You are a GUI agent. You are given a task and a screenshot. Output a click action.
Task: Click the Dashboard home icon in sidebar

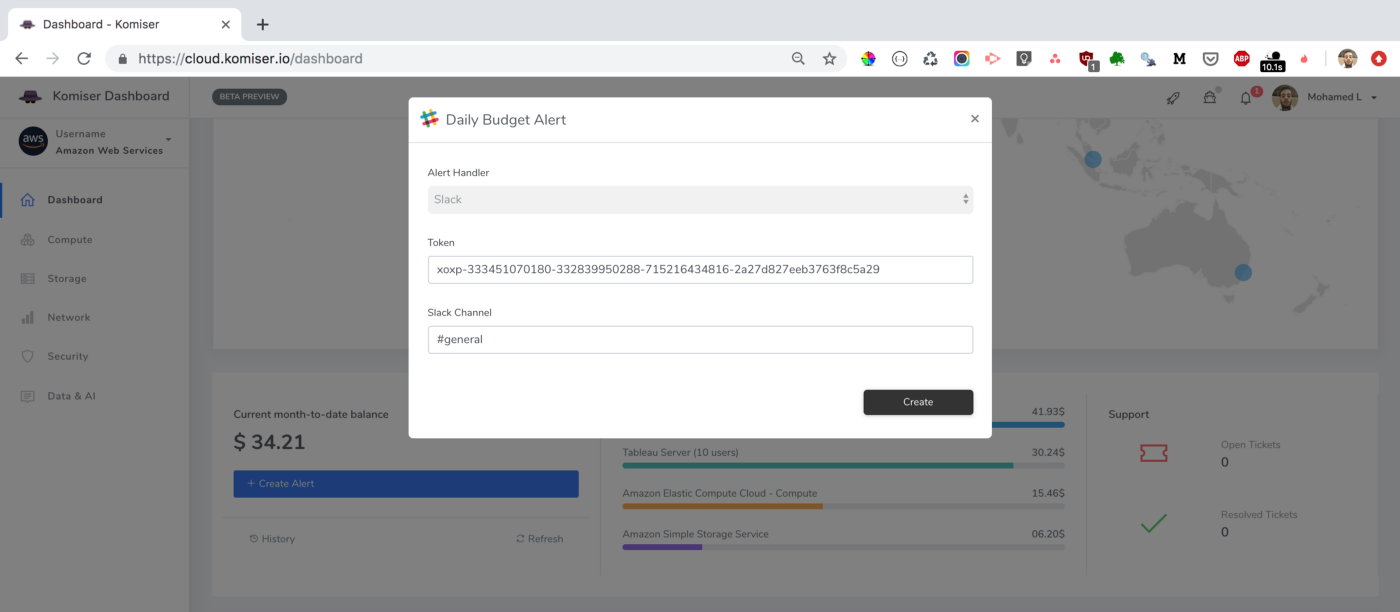[x=28, y=199]
